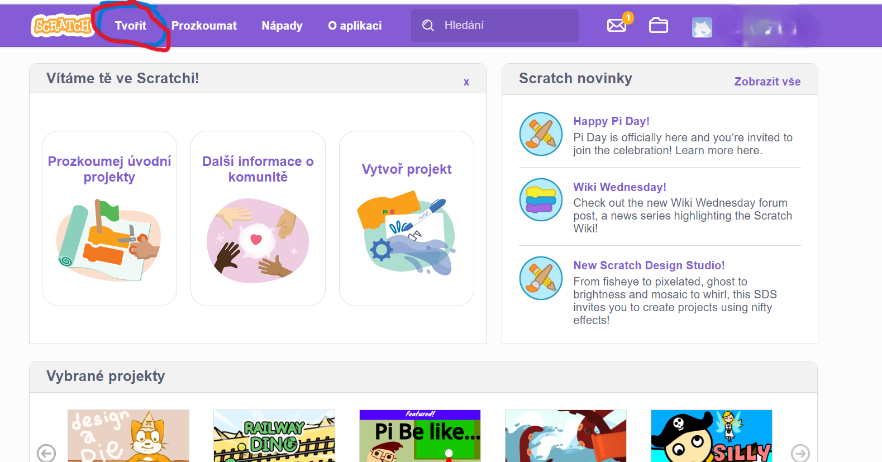Open the Vytvoř projekt card

coord(406,218)
